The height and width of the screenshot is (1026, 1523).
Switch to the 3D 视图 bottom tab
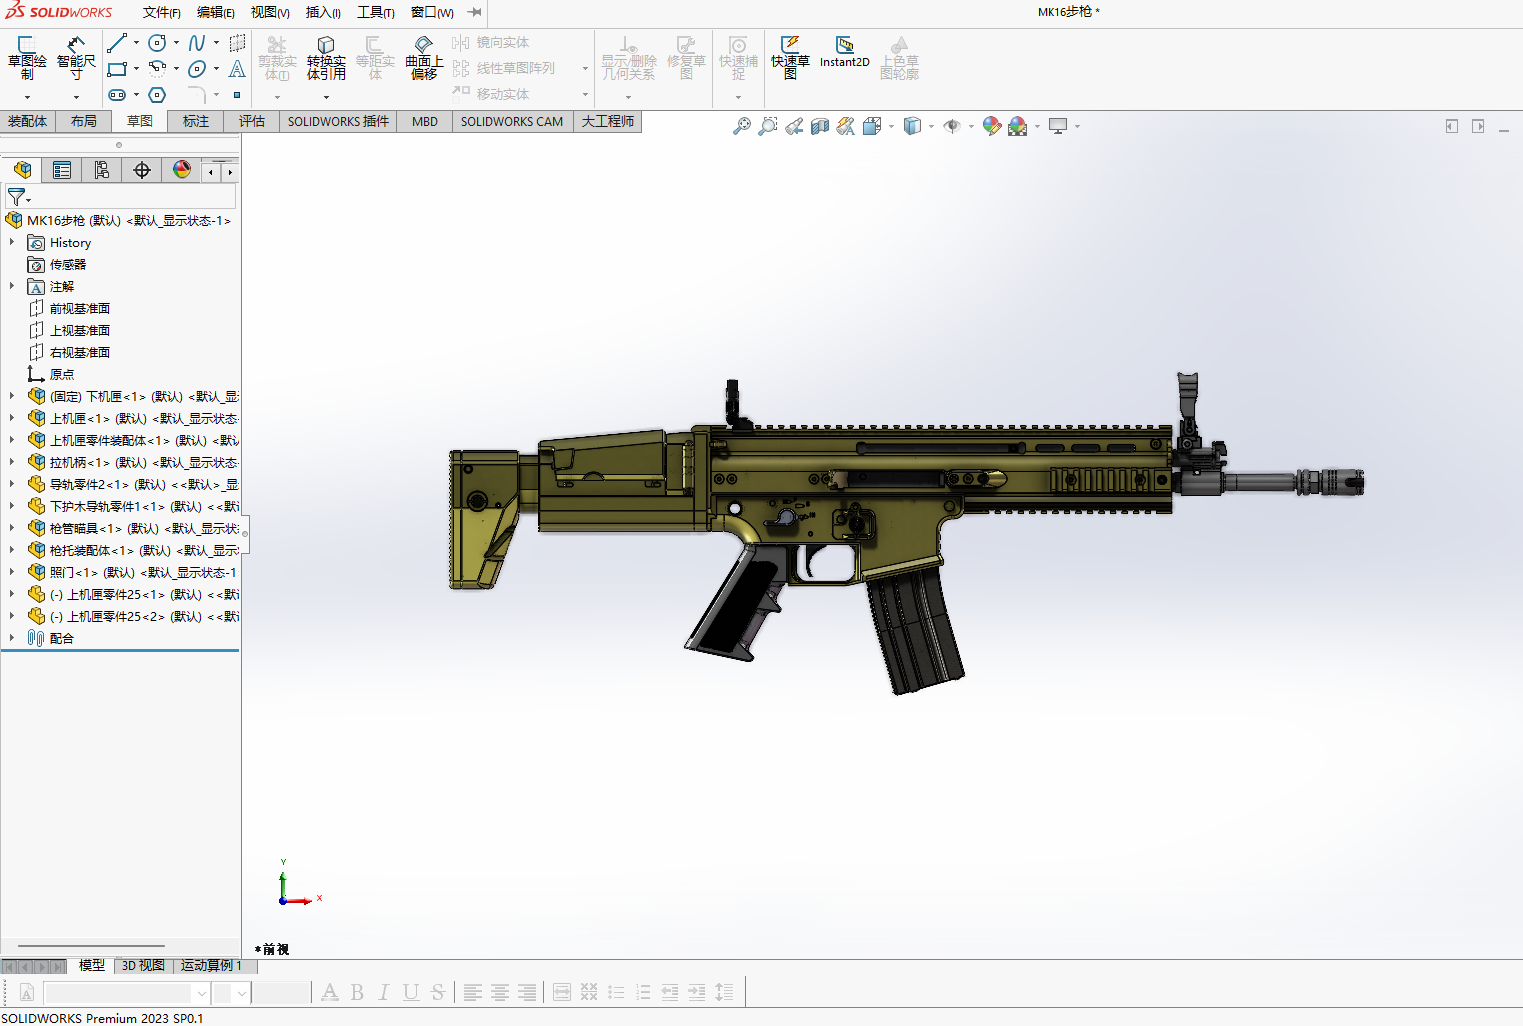pos(143,965)
